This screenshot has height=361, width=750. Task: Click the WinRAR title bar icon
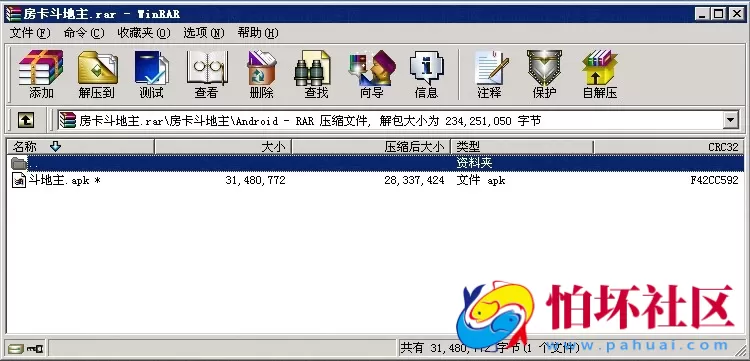(13, 14)
